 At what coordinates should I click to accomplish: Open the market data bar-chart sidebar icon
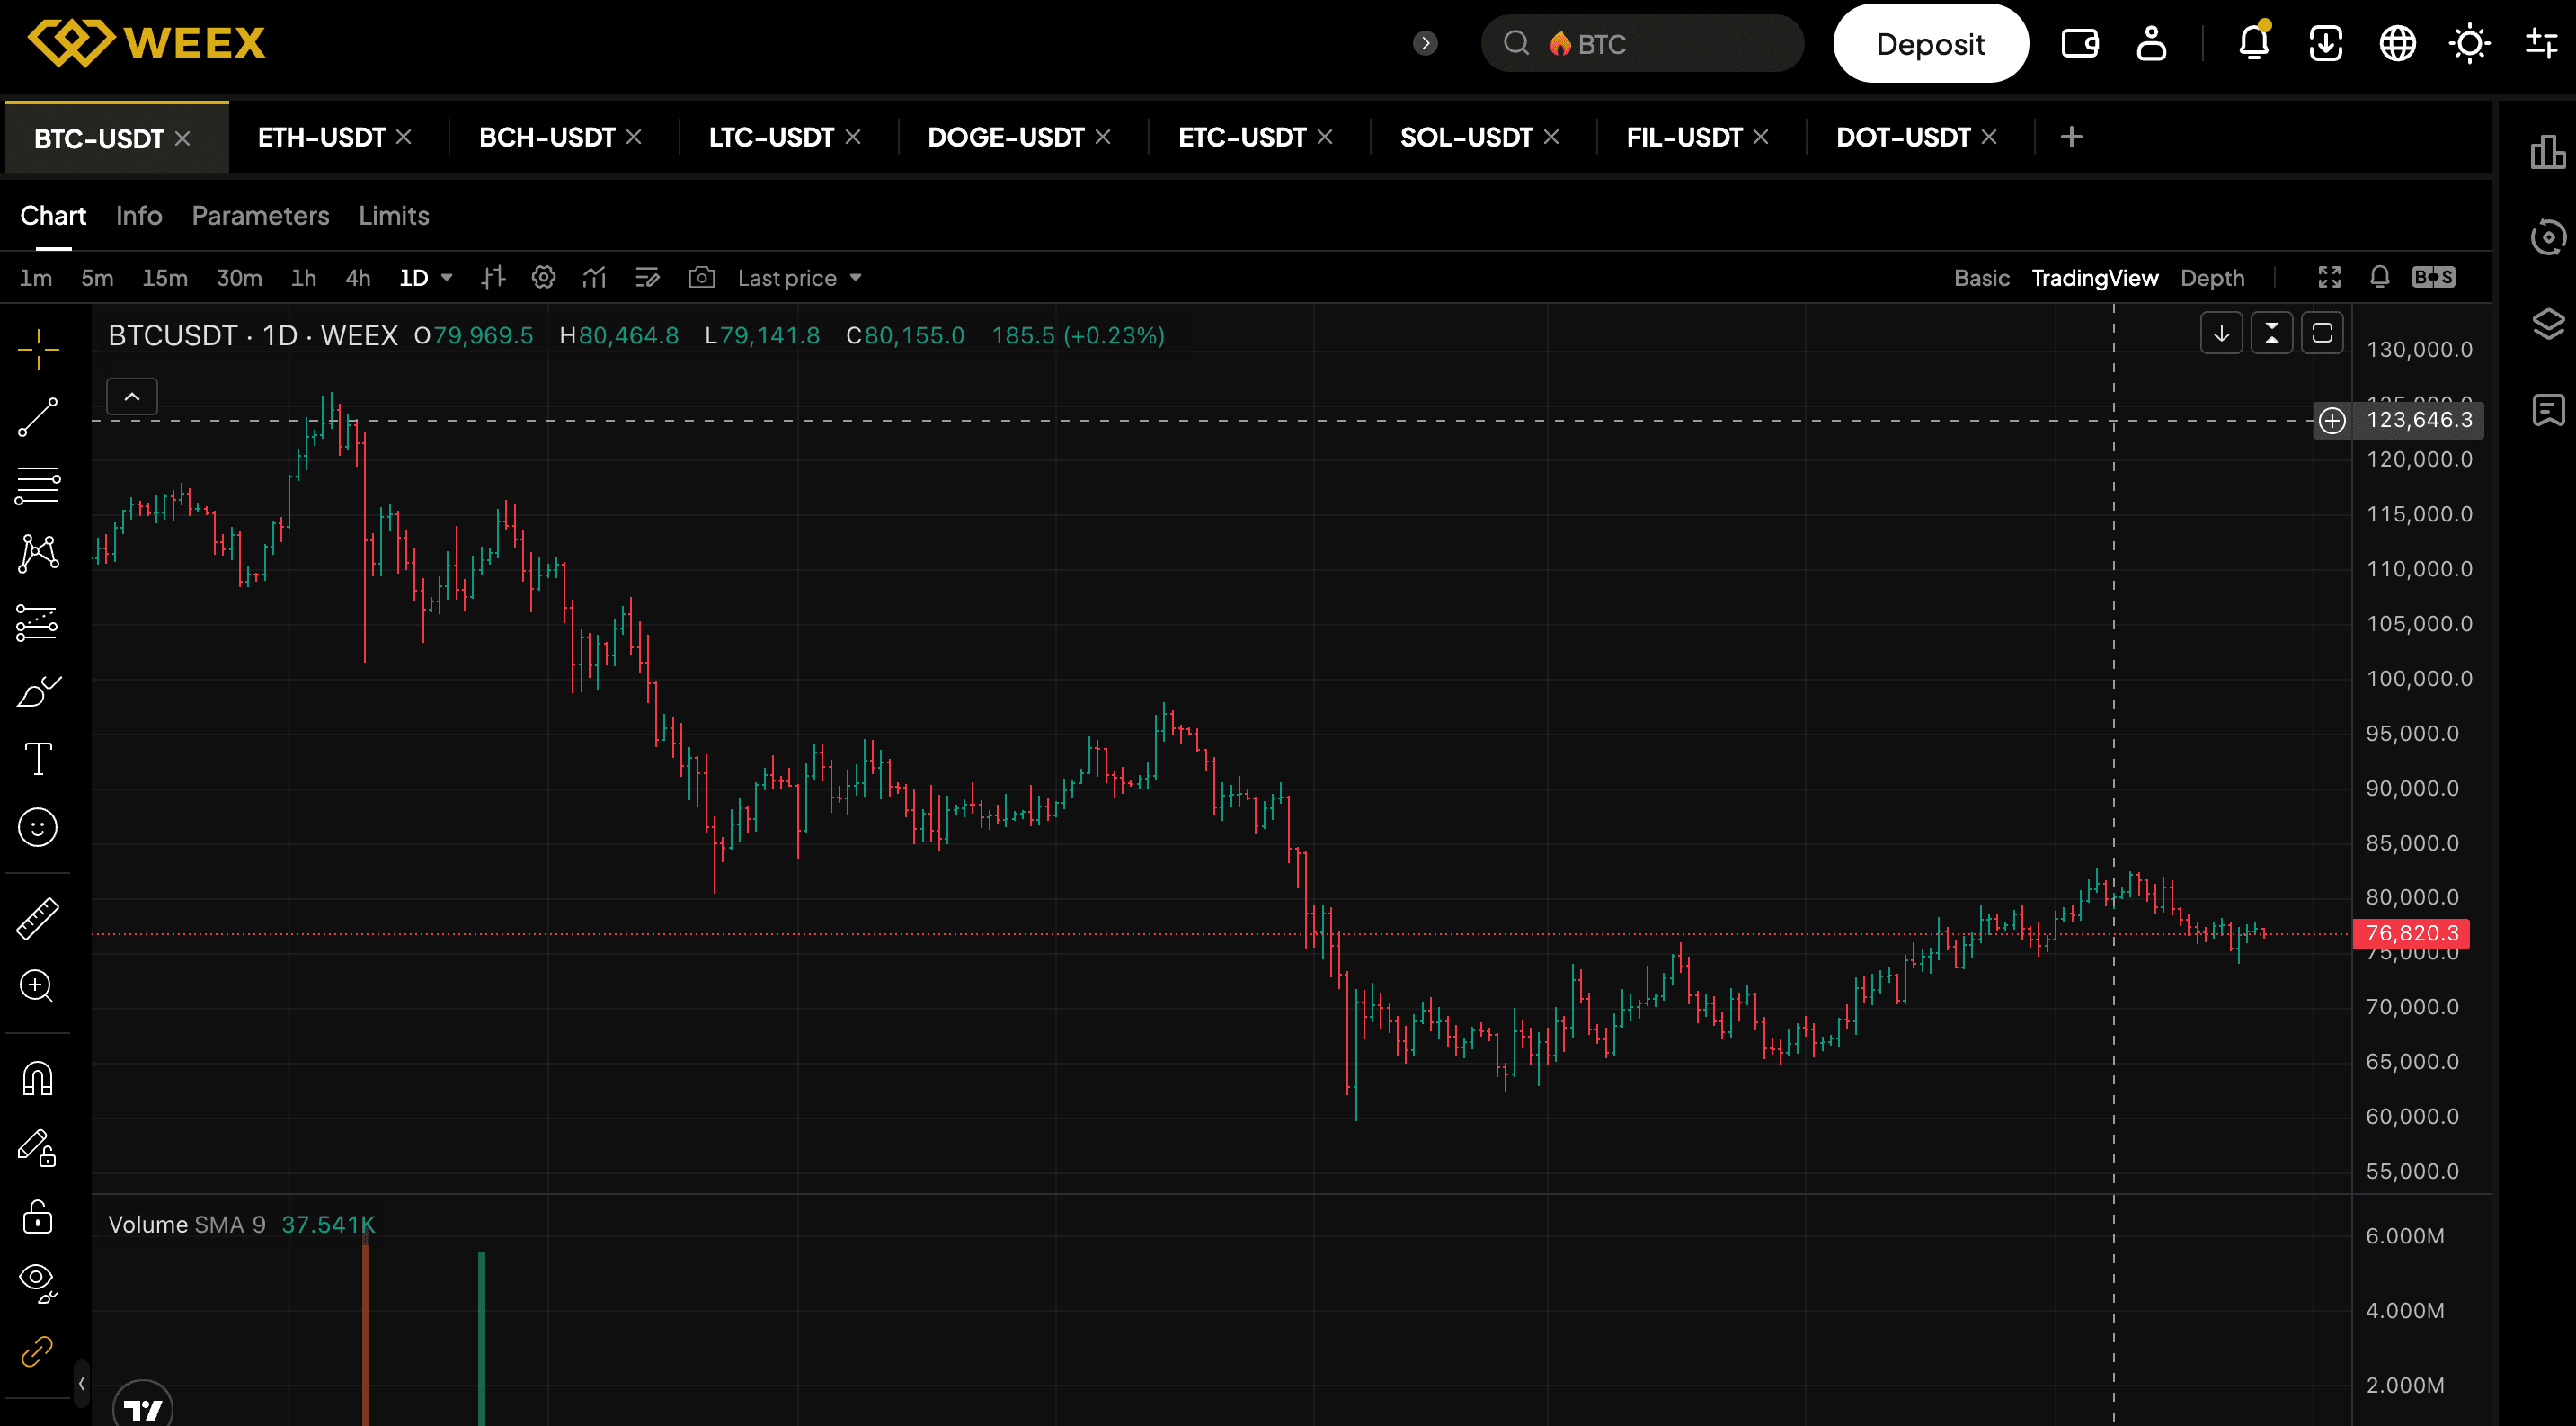pos(2547,152)
